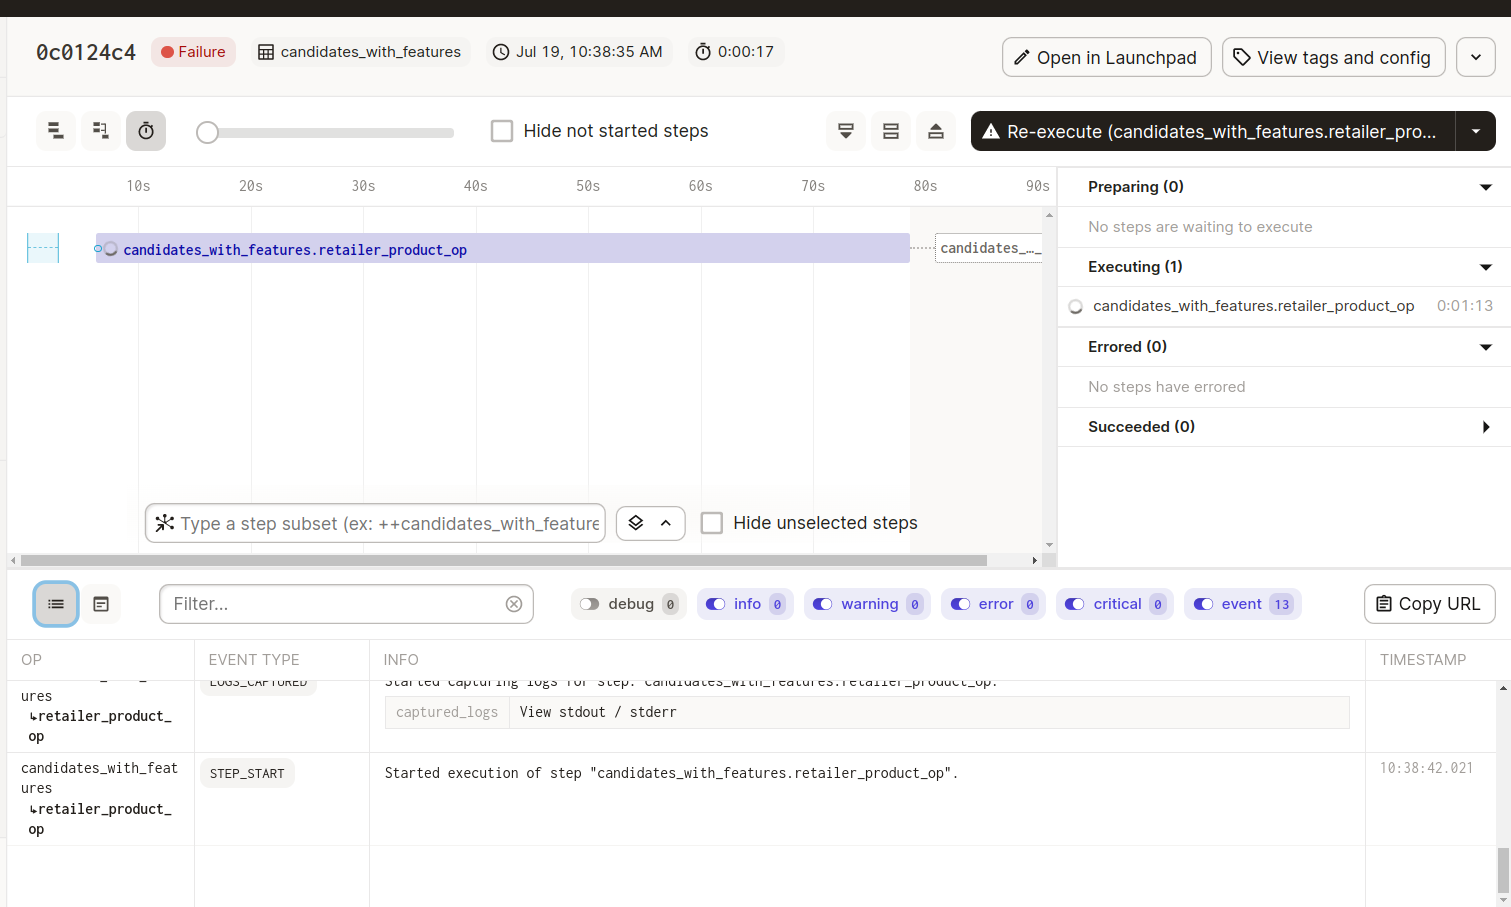Toggle the clock-based timing view icon
Image resolution: width=1511 pixels, height=907 pixels.
click(146, 130)
